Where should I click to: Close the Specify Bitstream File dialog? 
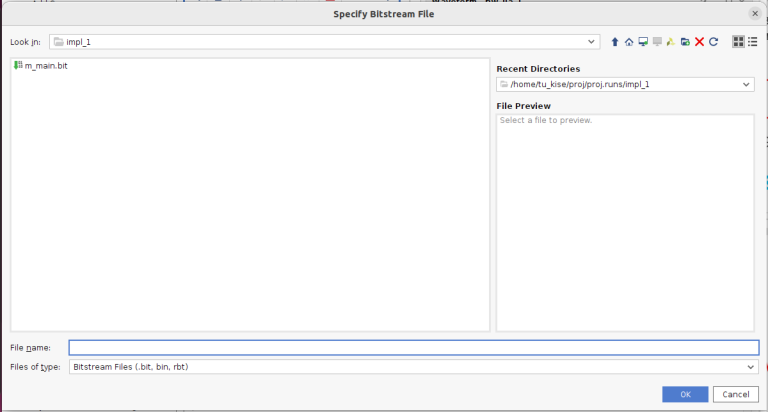(754, 13)
